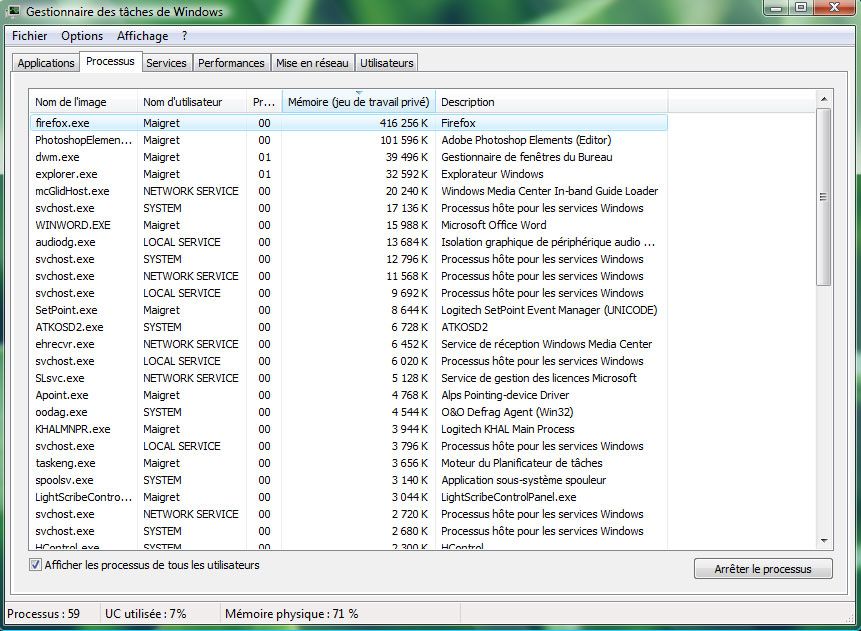This screenshot has height=631, width=861.
Task: Click the 101 596 K memory value
Action: 404,140
